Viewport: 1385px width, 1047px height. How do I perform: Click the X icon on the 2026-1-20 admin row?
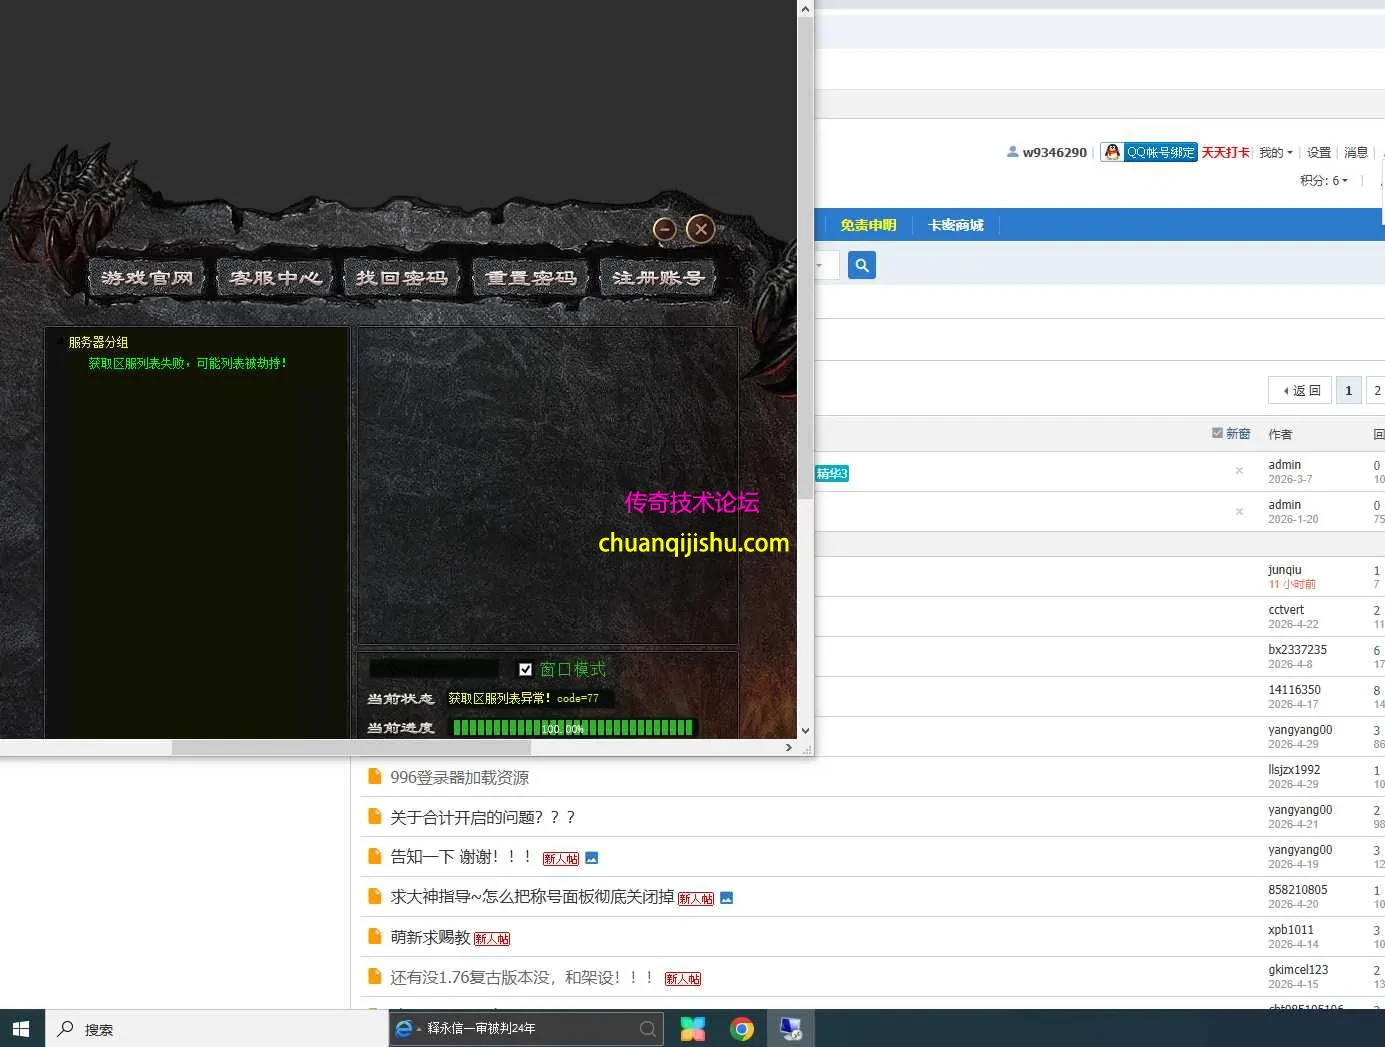(x=1239, y=511)
